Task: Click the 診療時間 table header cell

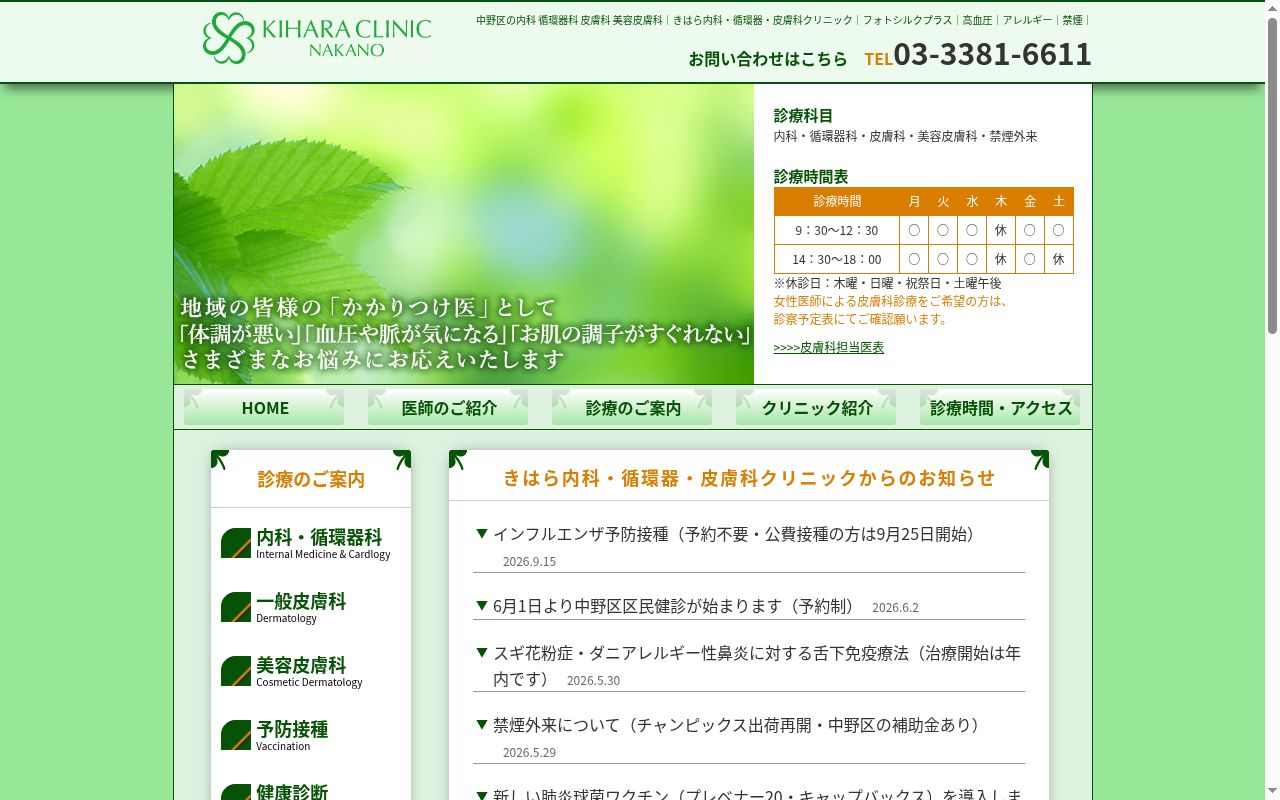Action: pos(837,201)
